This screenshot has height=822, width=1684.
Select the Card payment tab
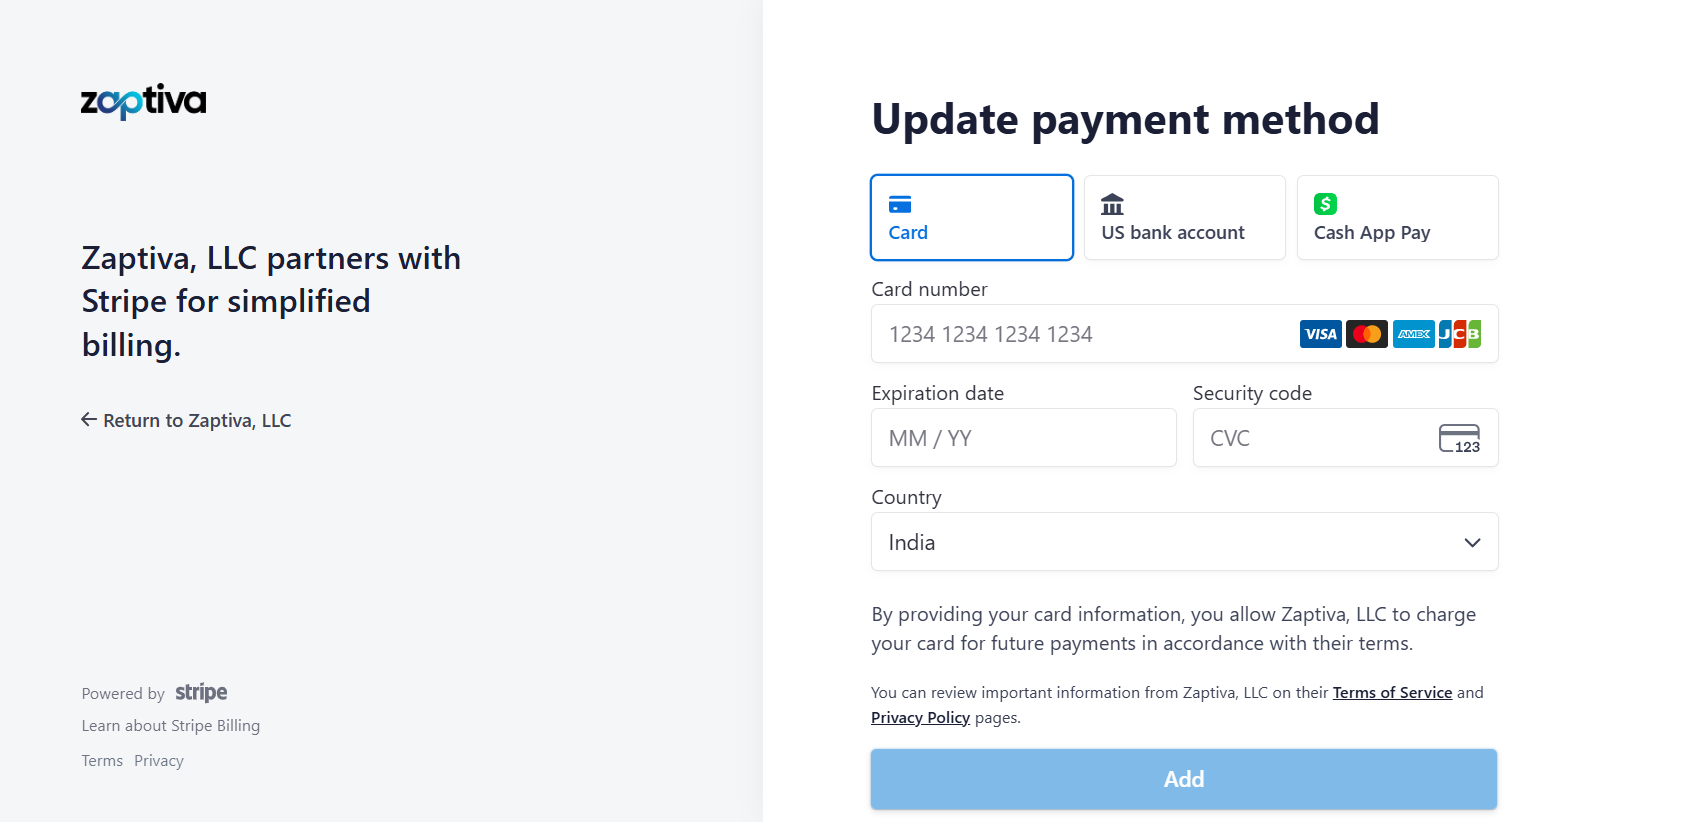(971, 218)
